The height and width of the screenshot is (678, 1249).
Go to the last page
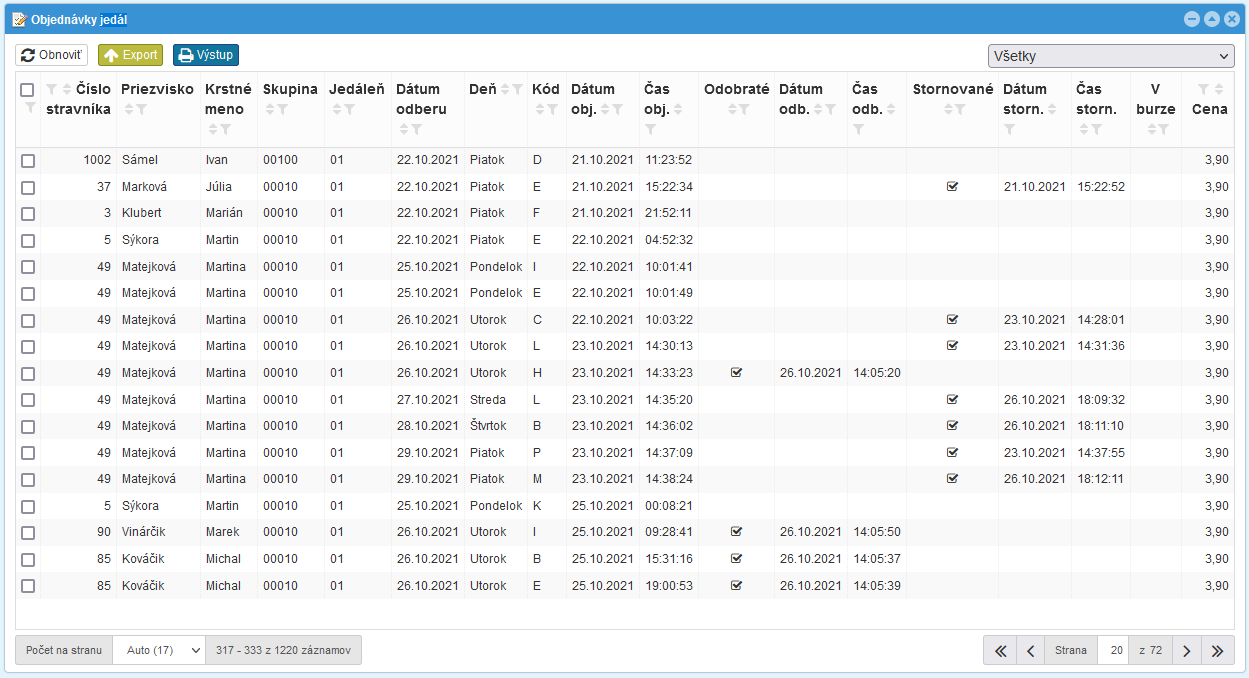(x=1217, y=651)
